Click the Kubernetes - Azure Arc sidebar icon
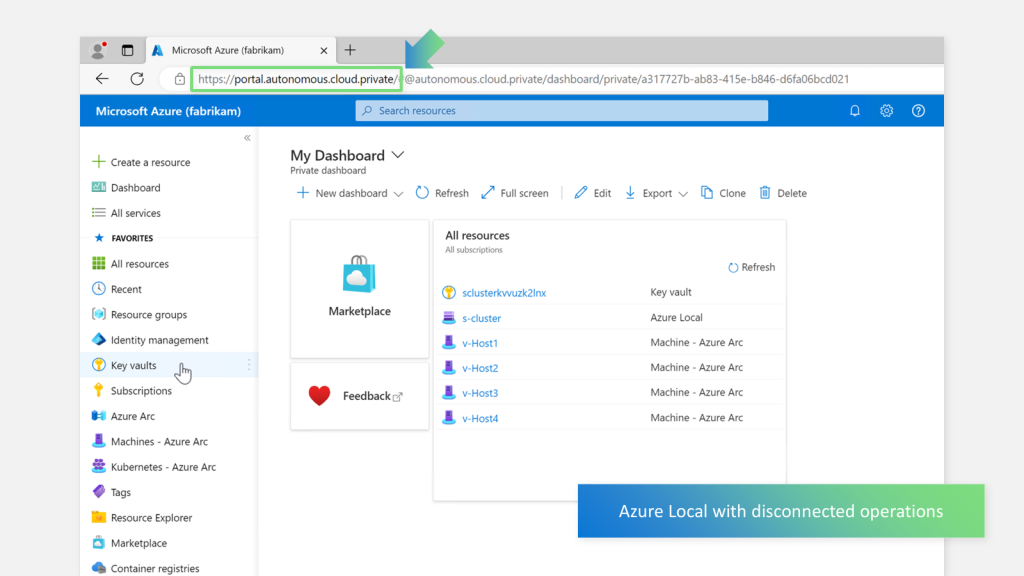Image resolution: width=1024 pixels, height=576 pixels. 99,466
